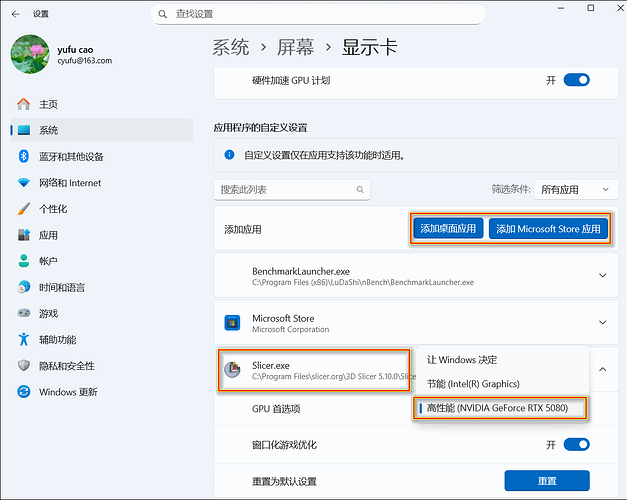Click the globe clock icon for 时间和语言
627x500 pixels.
point(24,287)
